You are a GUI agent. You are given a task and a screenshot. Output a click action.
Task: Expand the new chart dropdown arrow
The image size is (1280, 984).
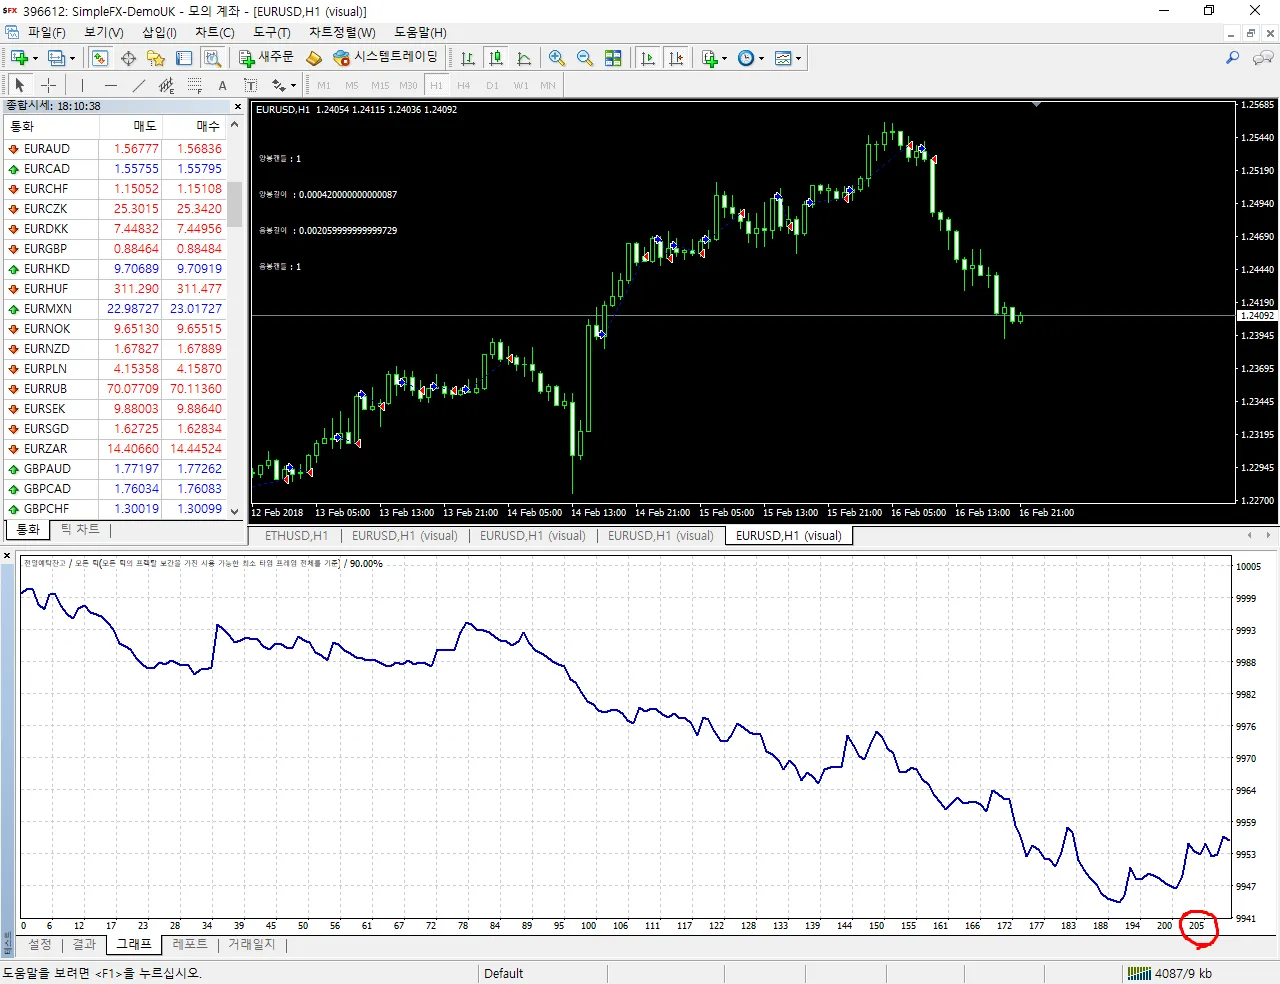coord(35,58)
